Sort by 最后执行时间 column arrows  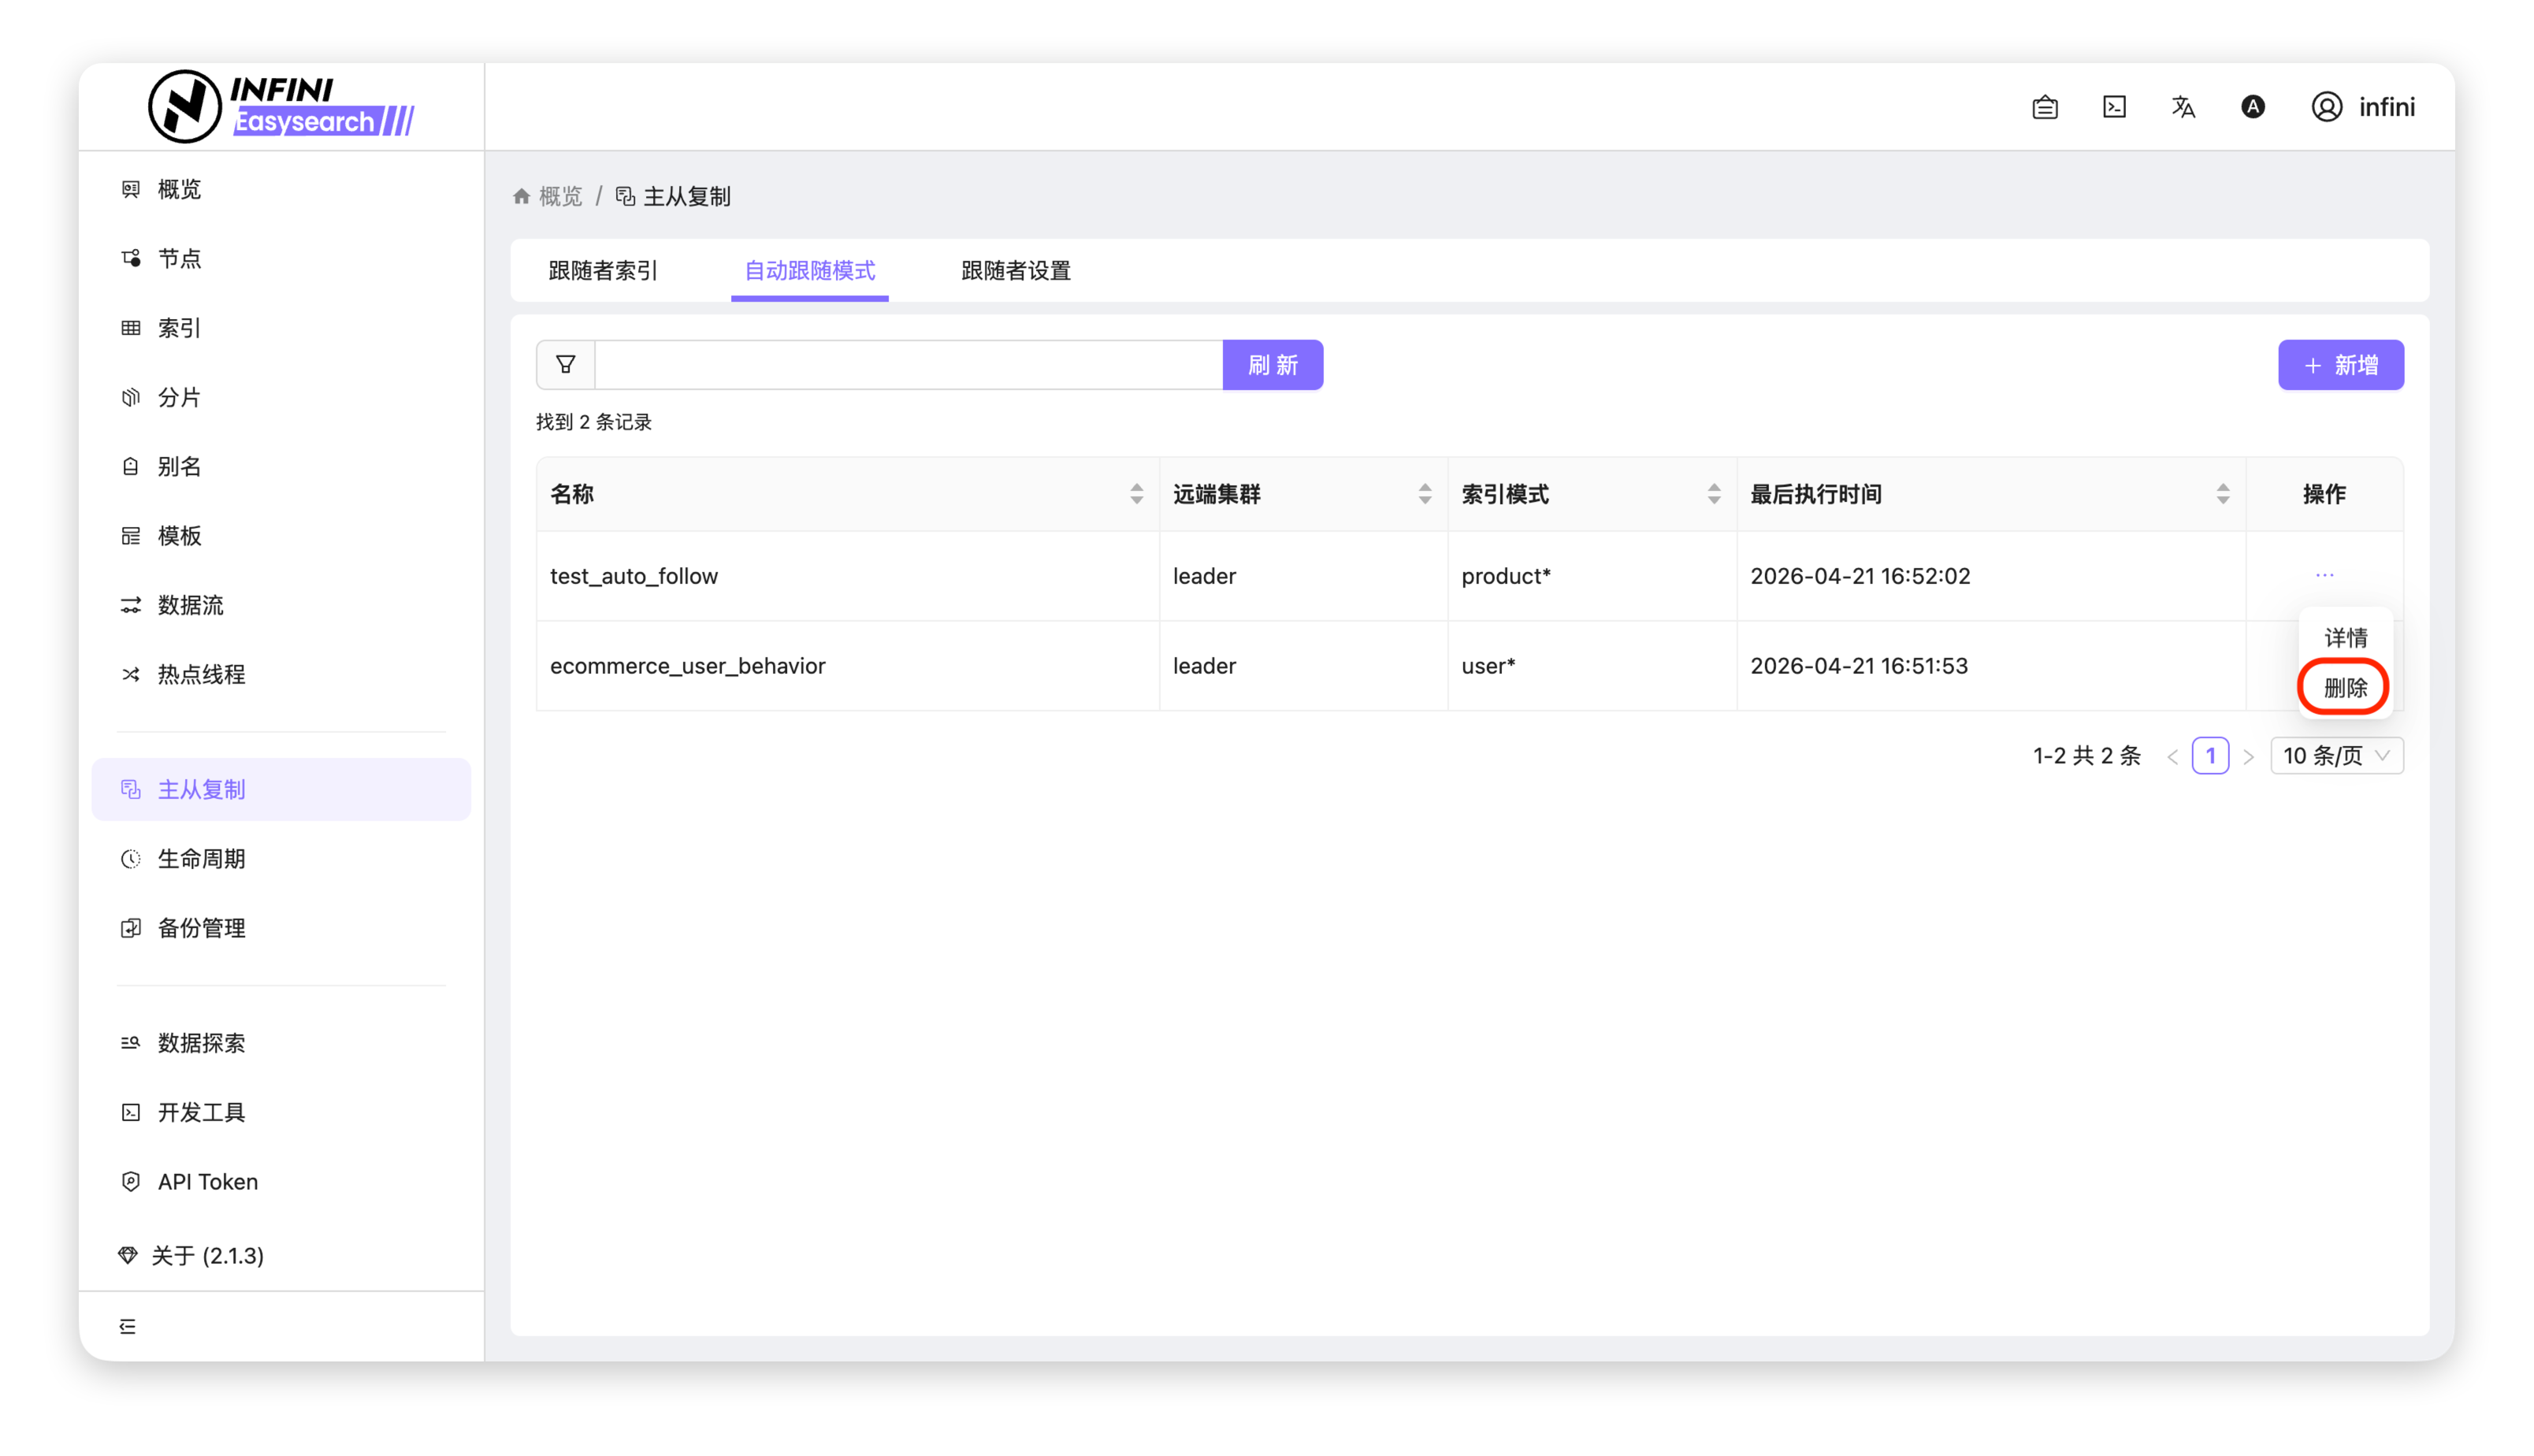pyautogui.click(x=2222, y=494)
